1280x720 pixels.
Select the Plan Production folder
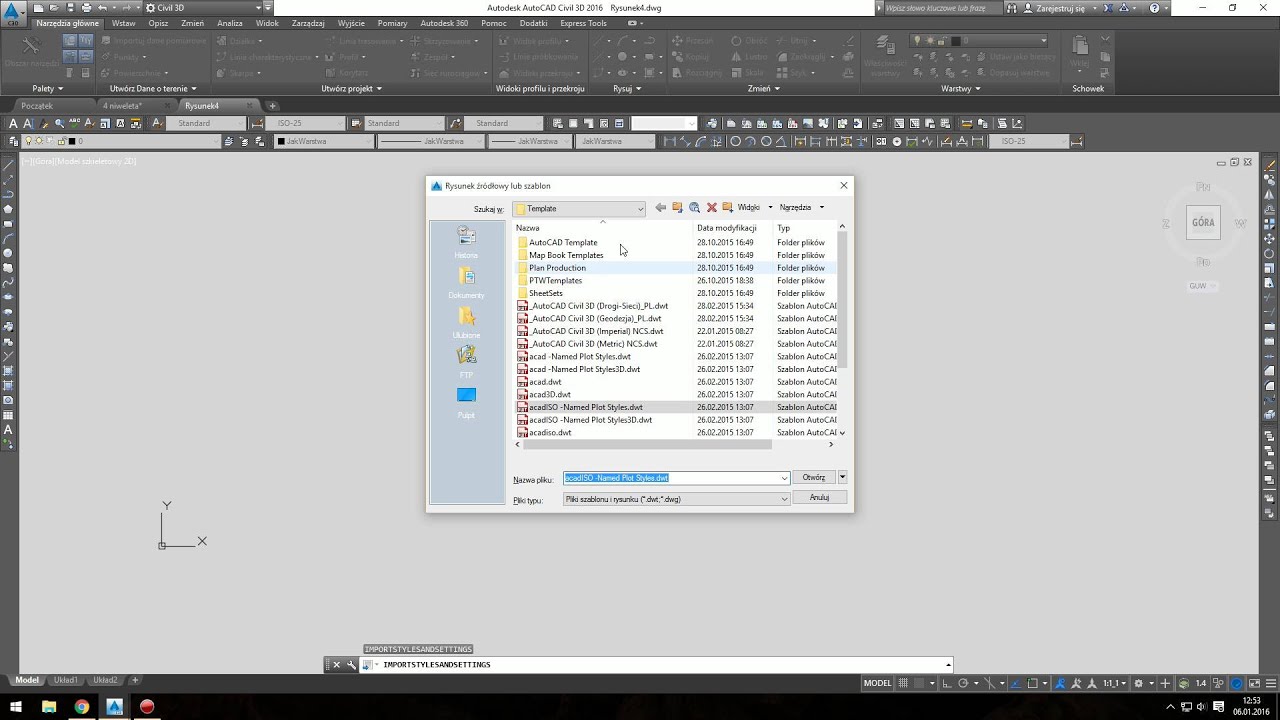[557, 268]
